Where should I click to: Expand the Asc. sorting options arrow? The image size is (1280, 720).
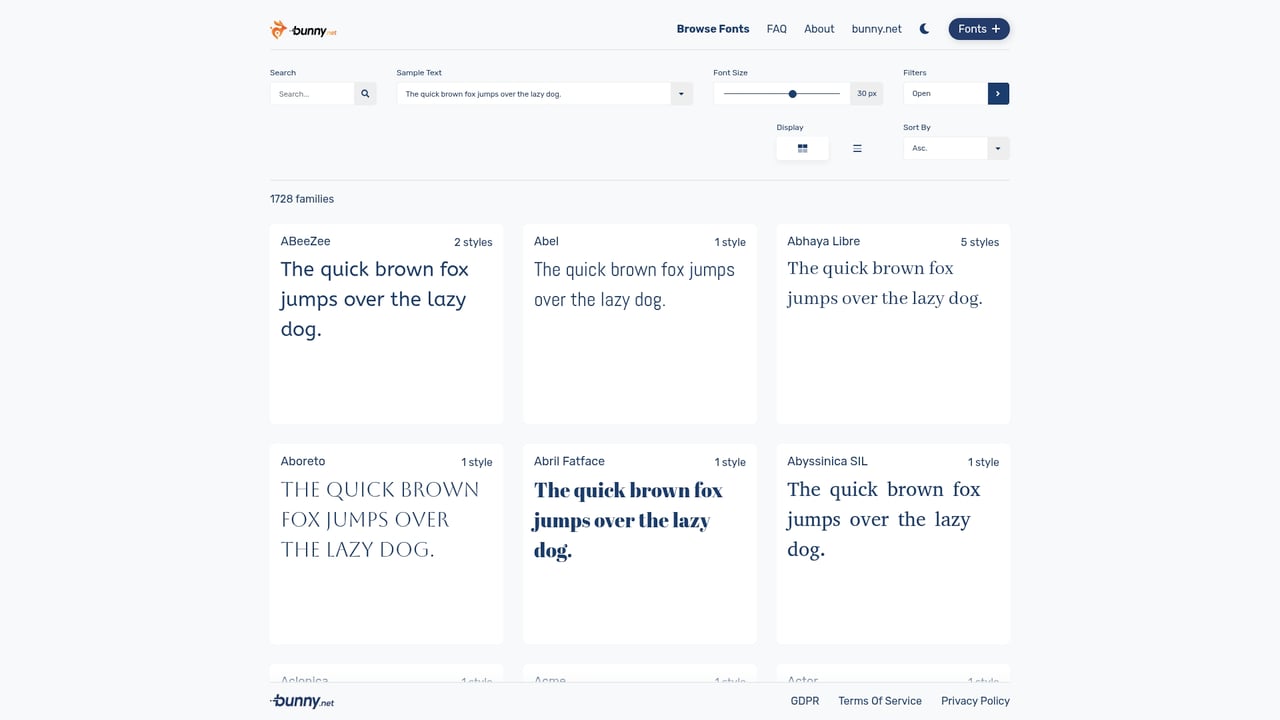pyautogui.click(x=997, y=147)
